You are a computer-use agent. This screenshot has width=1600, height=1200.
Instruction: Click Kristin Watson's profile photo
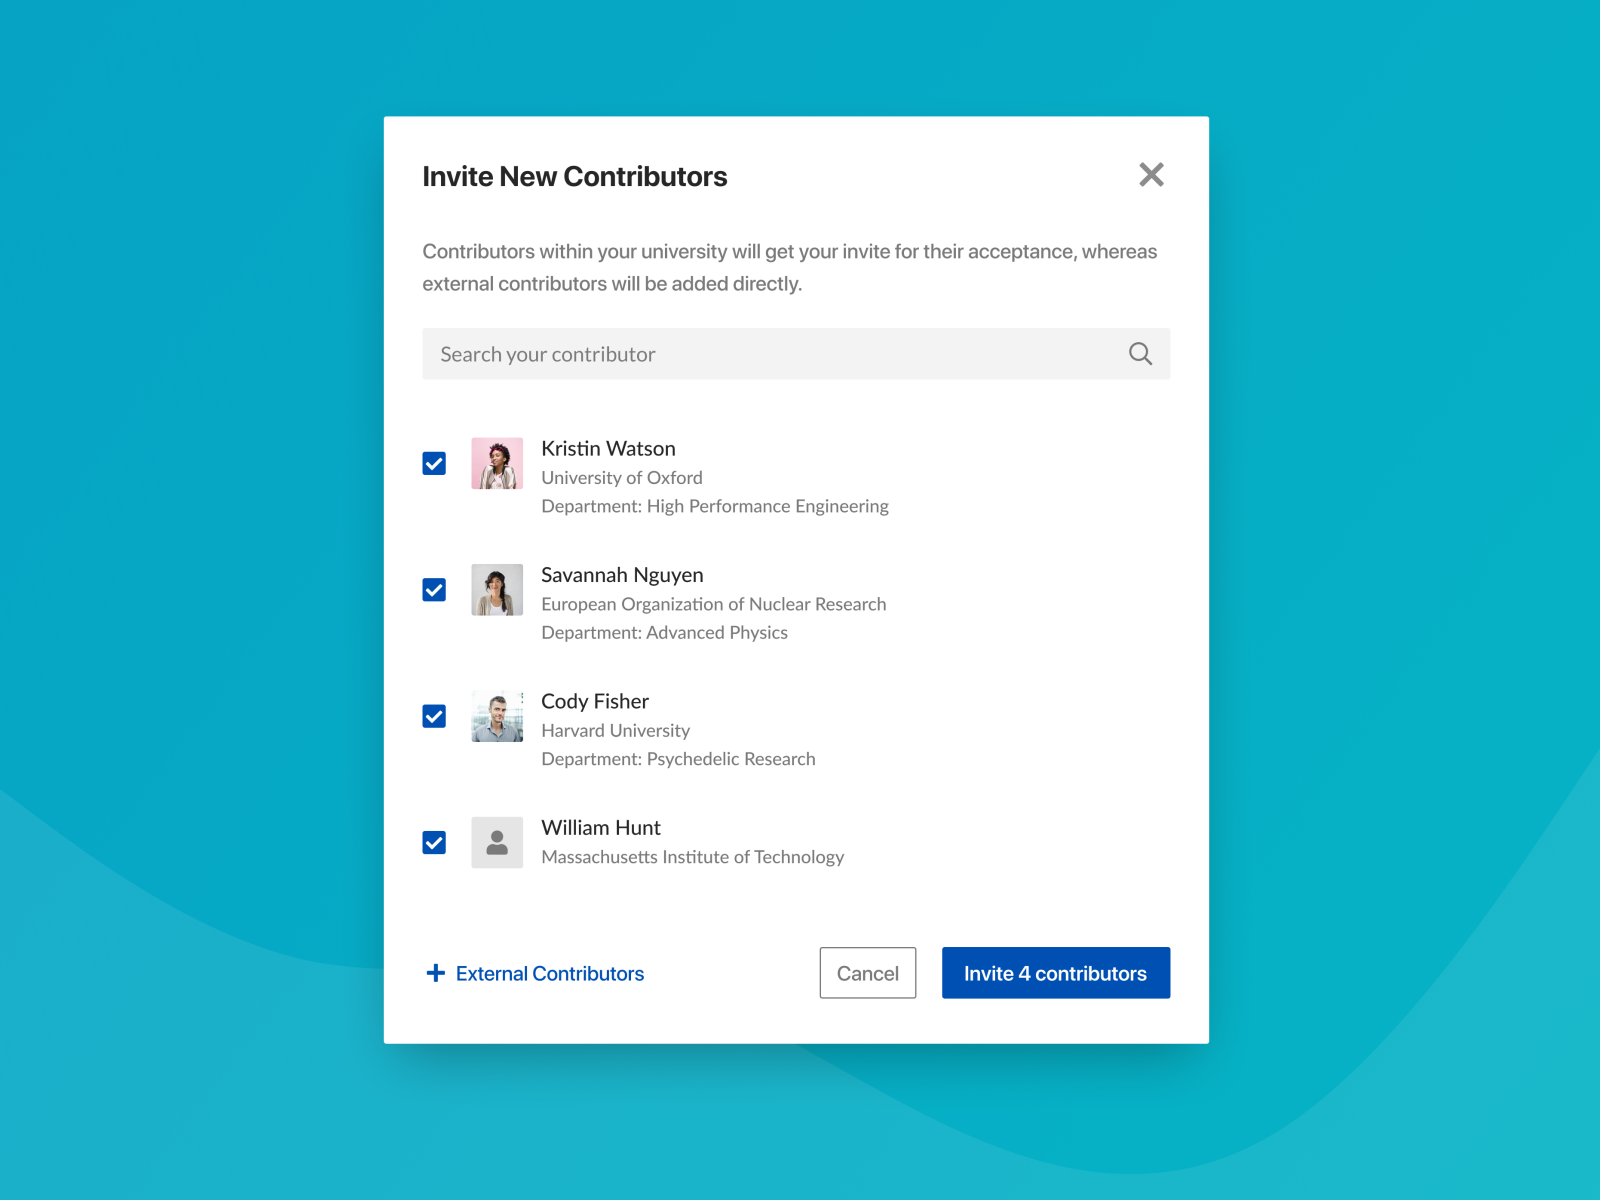(x=497, y=463)
